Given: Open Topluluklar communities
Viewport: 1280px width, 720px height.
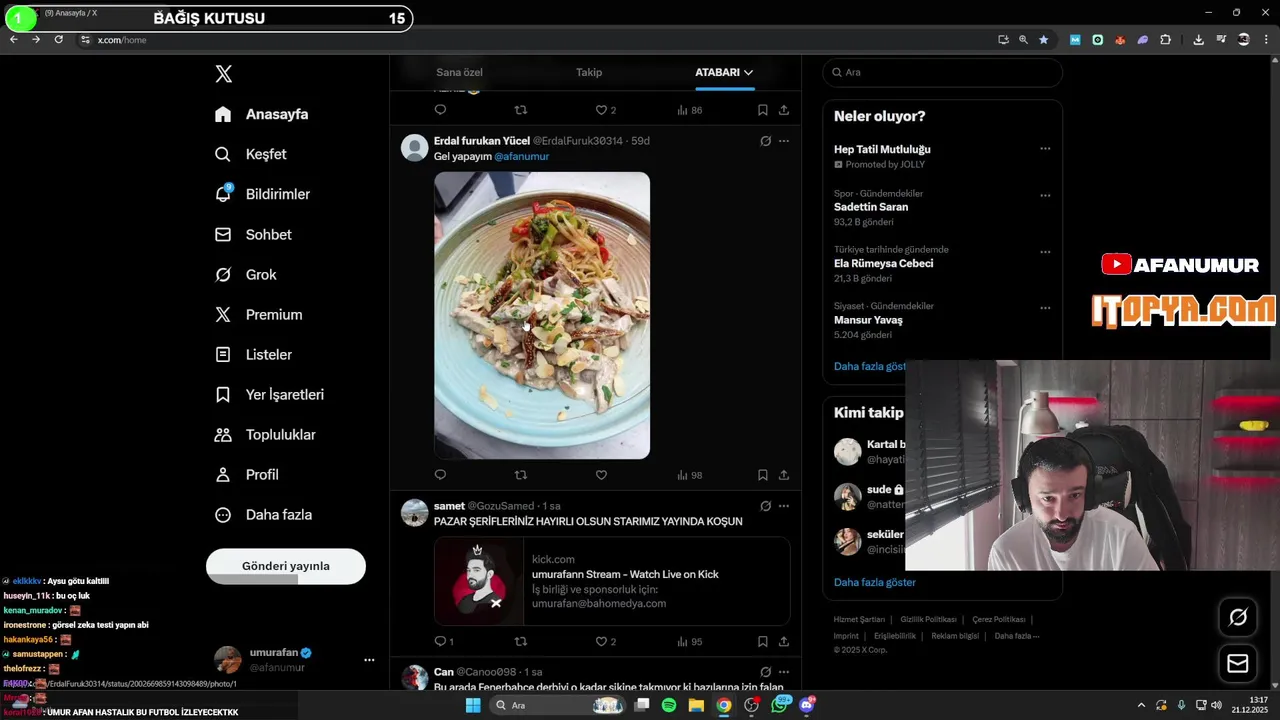Looking at the screenshot, I should point(265,434).
